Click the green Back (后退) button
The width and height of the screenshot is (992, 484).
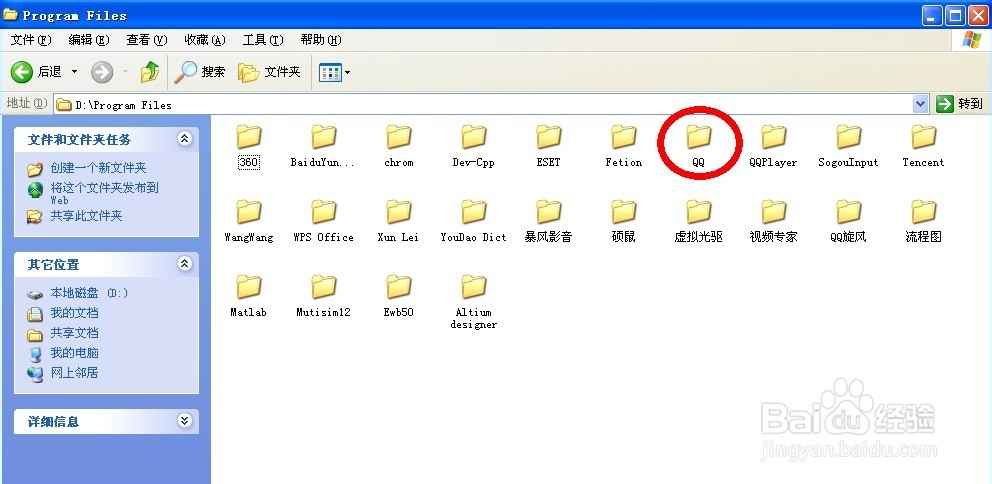(36, 72)
